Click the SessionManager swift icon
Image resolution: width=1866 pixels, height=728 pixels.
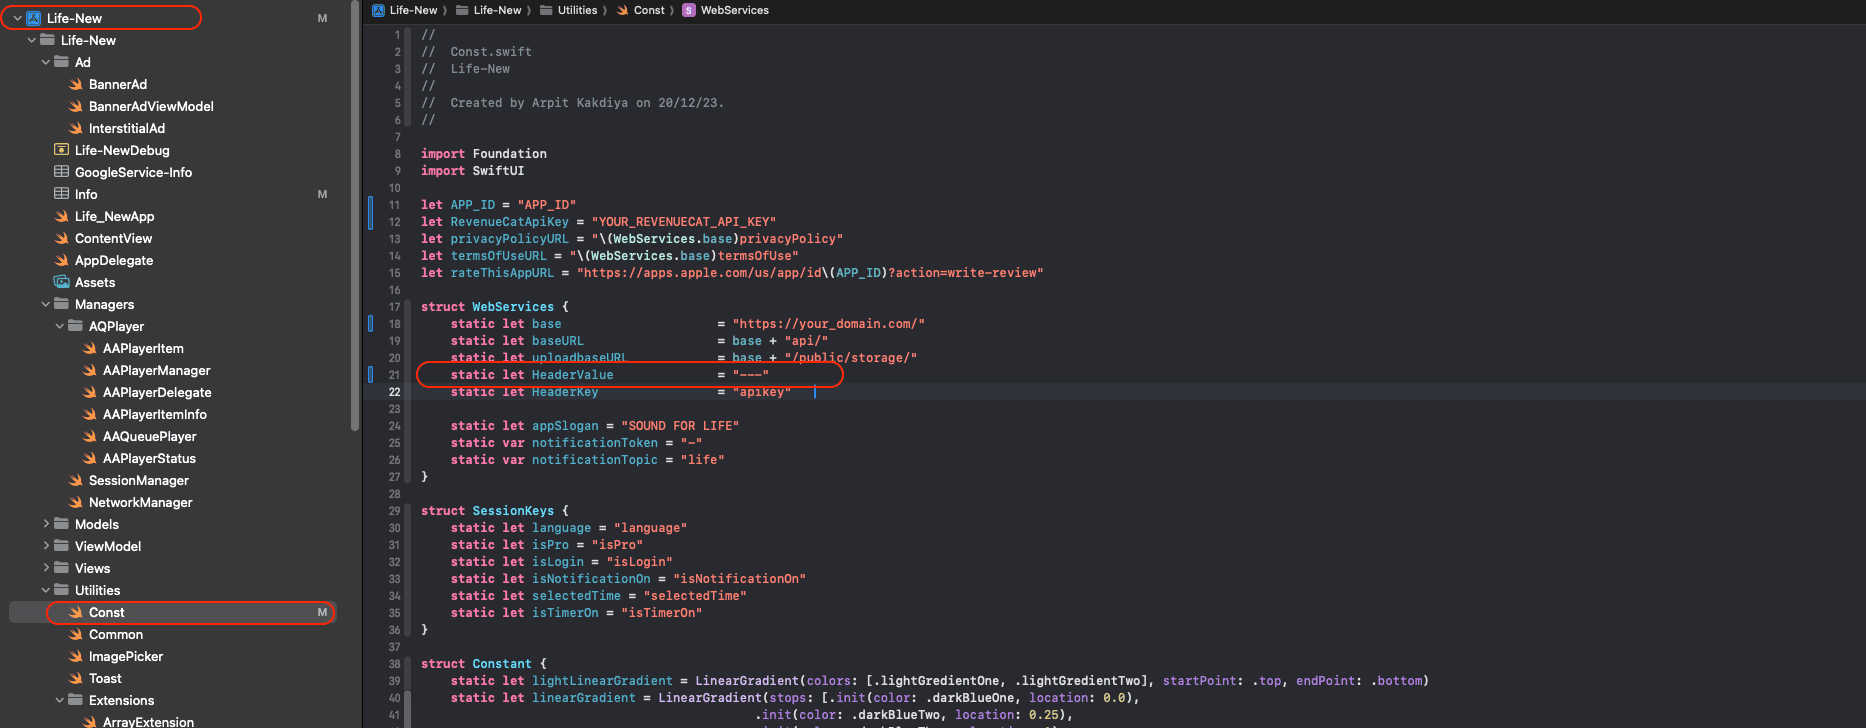pyautogui.click(x=75, y=480)
